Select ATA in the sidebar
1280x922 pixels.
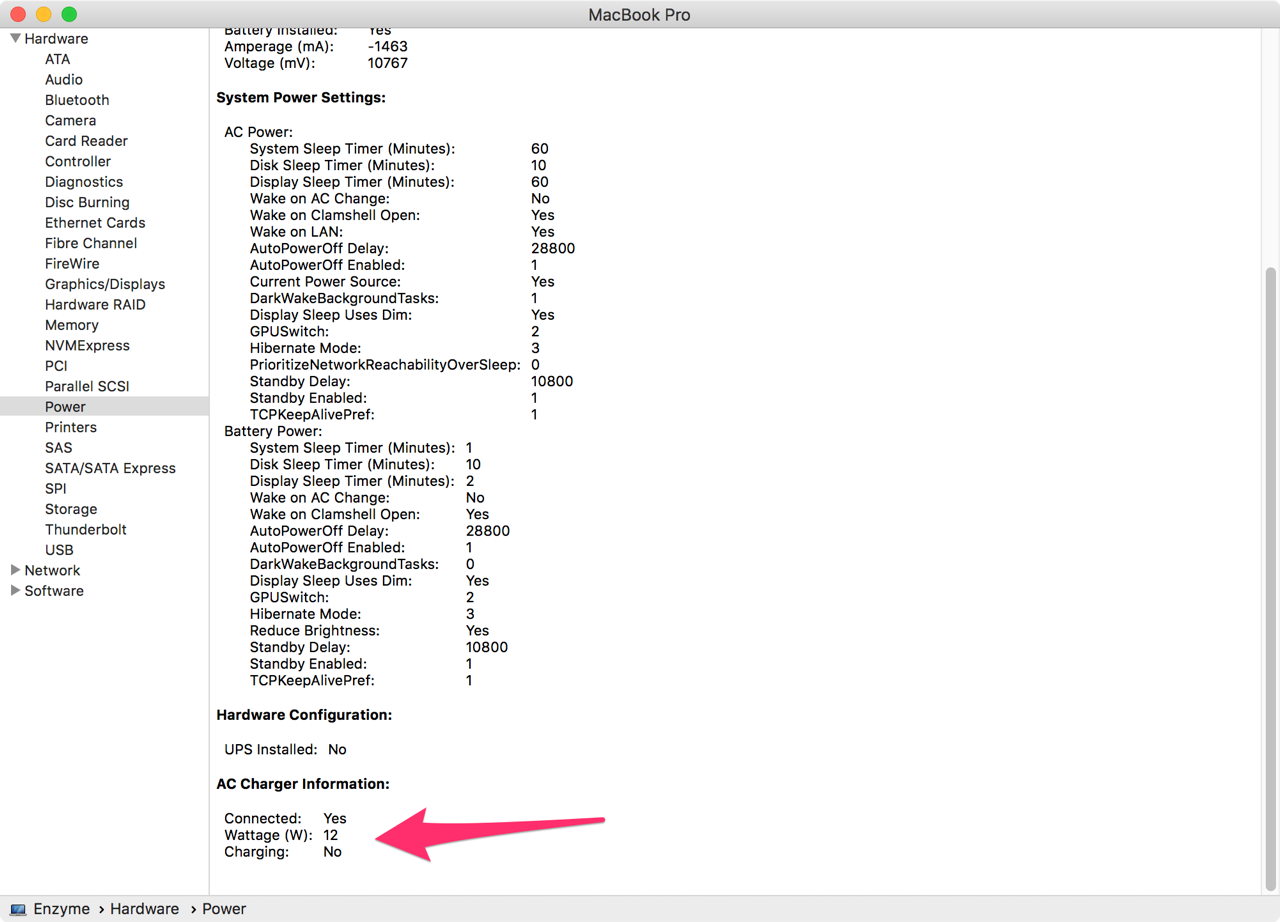[x=57, y=59]
